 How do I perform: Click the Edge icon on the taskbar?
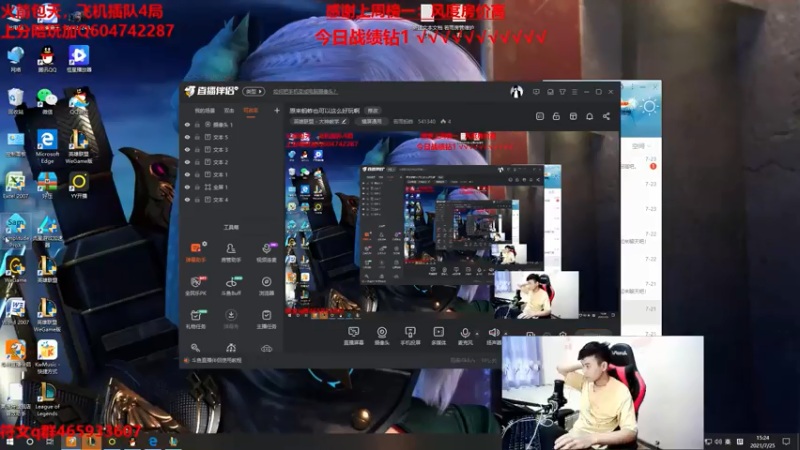153,442
